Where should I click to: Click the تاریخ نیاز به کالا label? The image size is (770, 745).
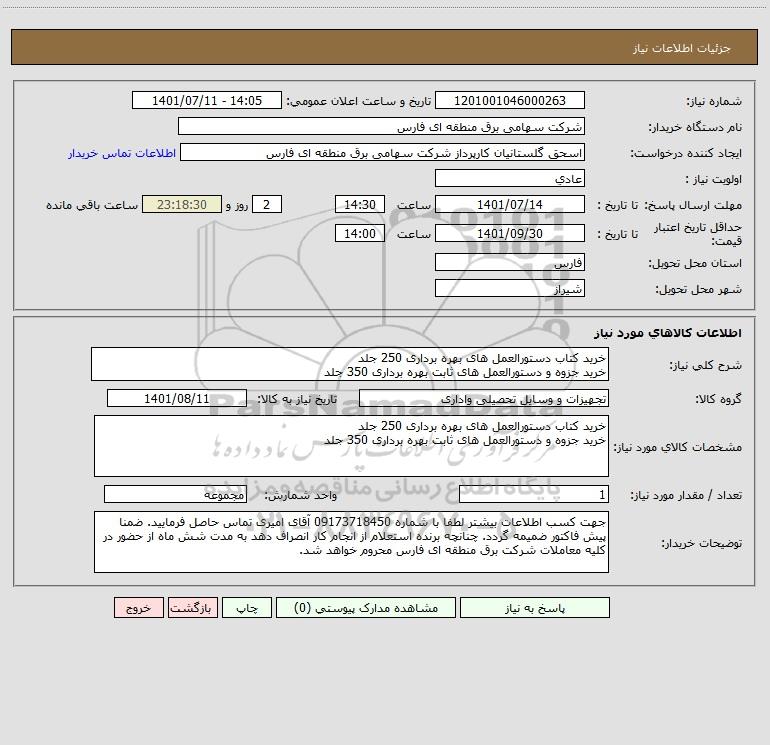coord(298,399)
